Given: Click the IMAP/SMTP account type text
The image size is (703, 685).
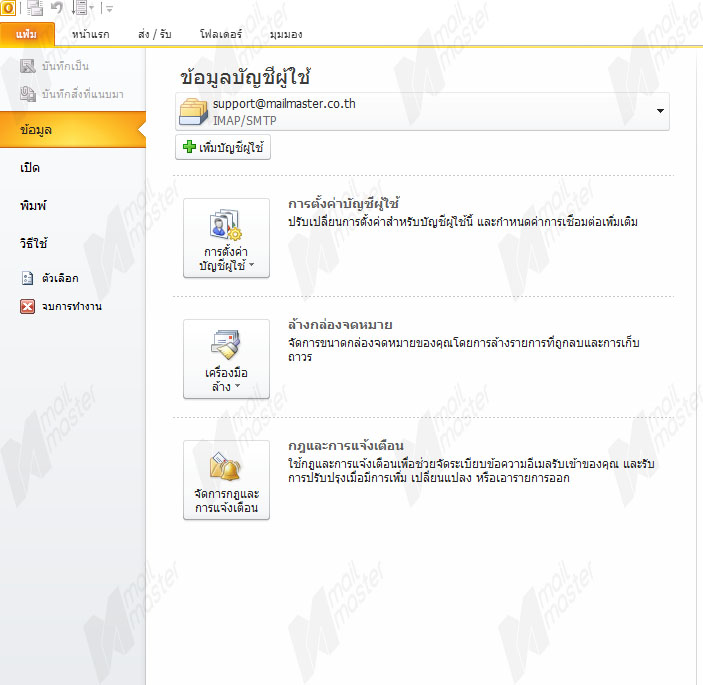Looking at the screenshot, I should (244, 121).
